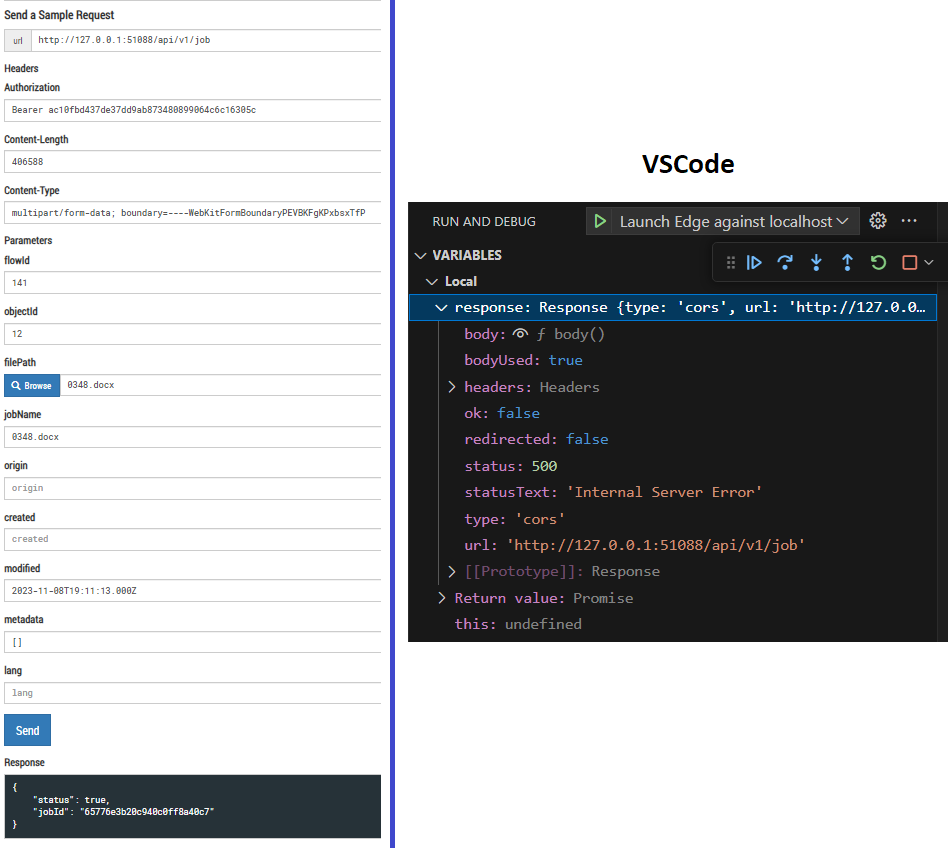Click the Step Into debug arrow
Viewport: 952px width, 848px height.
(816, 262)
